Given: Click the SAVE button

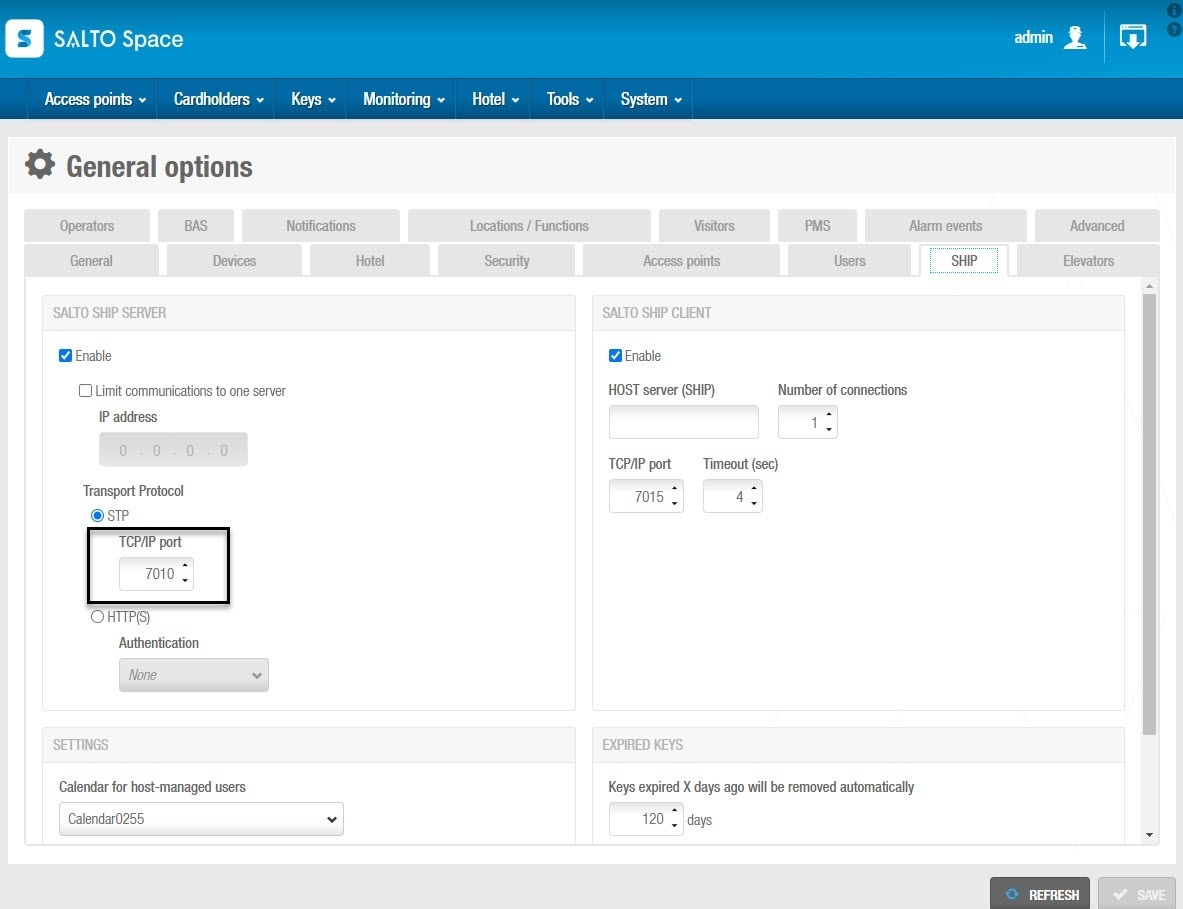Looking at the screenshot, I should pyautogui.click(x=1137, y=894).
